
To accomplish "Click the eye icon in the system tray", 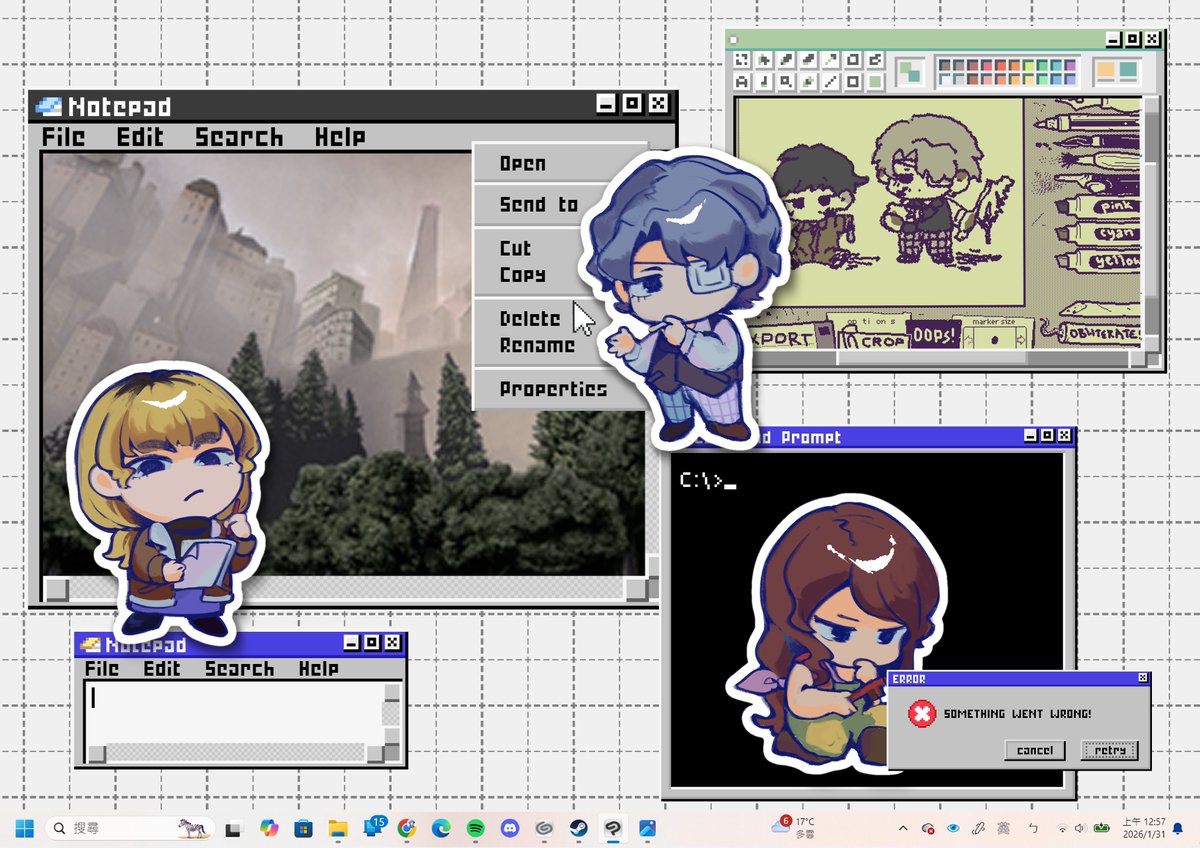I will pyautogui.click(x=953, y=828).
